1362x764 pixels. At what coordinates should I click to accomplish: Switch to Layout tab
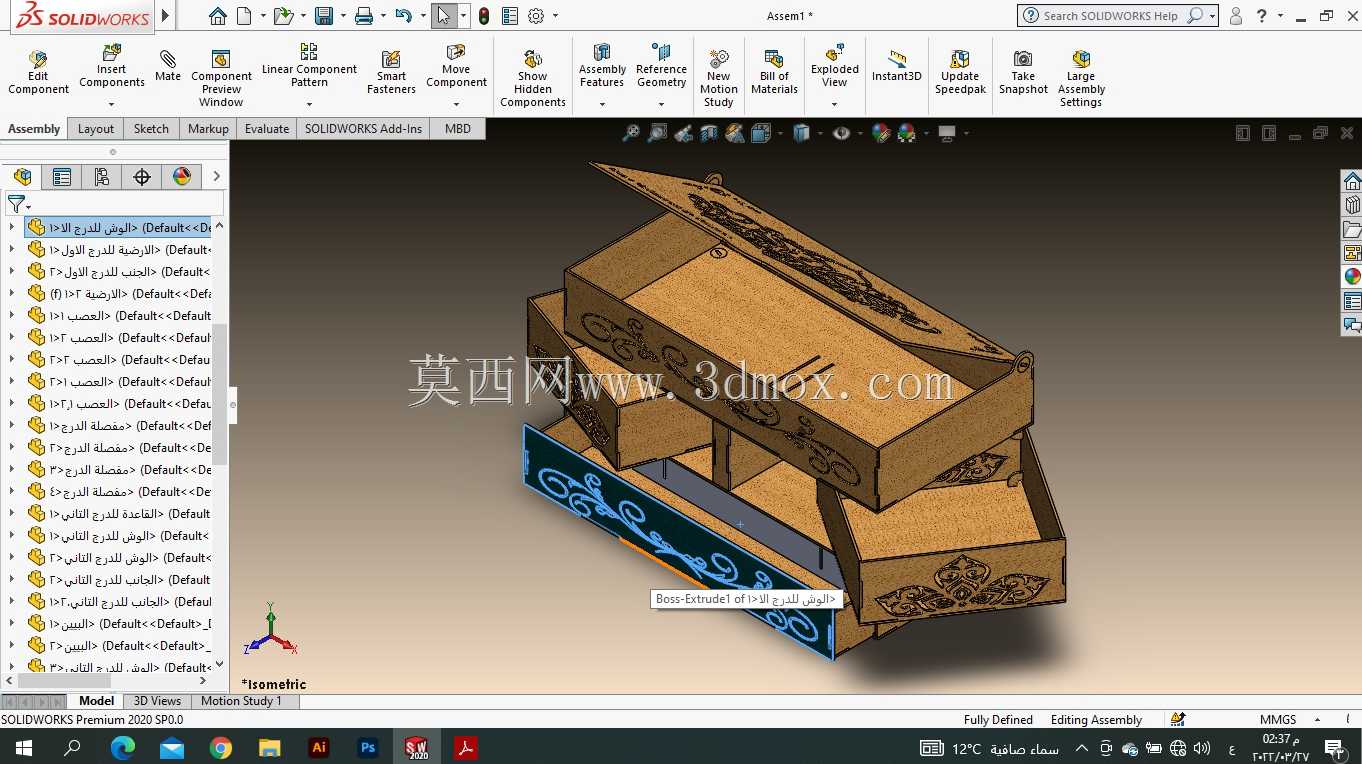click(96, 128)
